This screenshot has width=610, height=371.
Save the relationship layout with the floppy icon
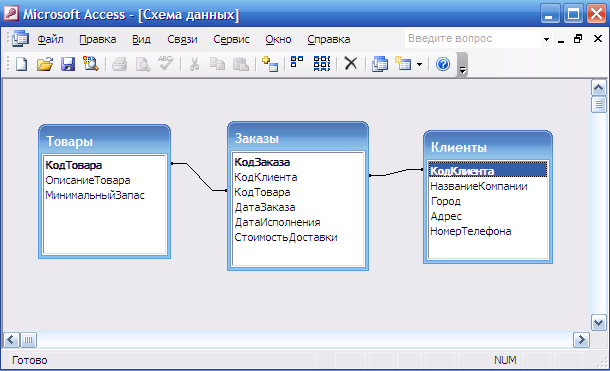(x=68, y=63)
